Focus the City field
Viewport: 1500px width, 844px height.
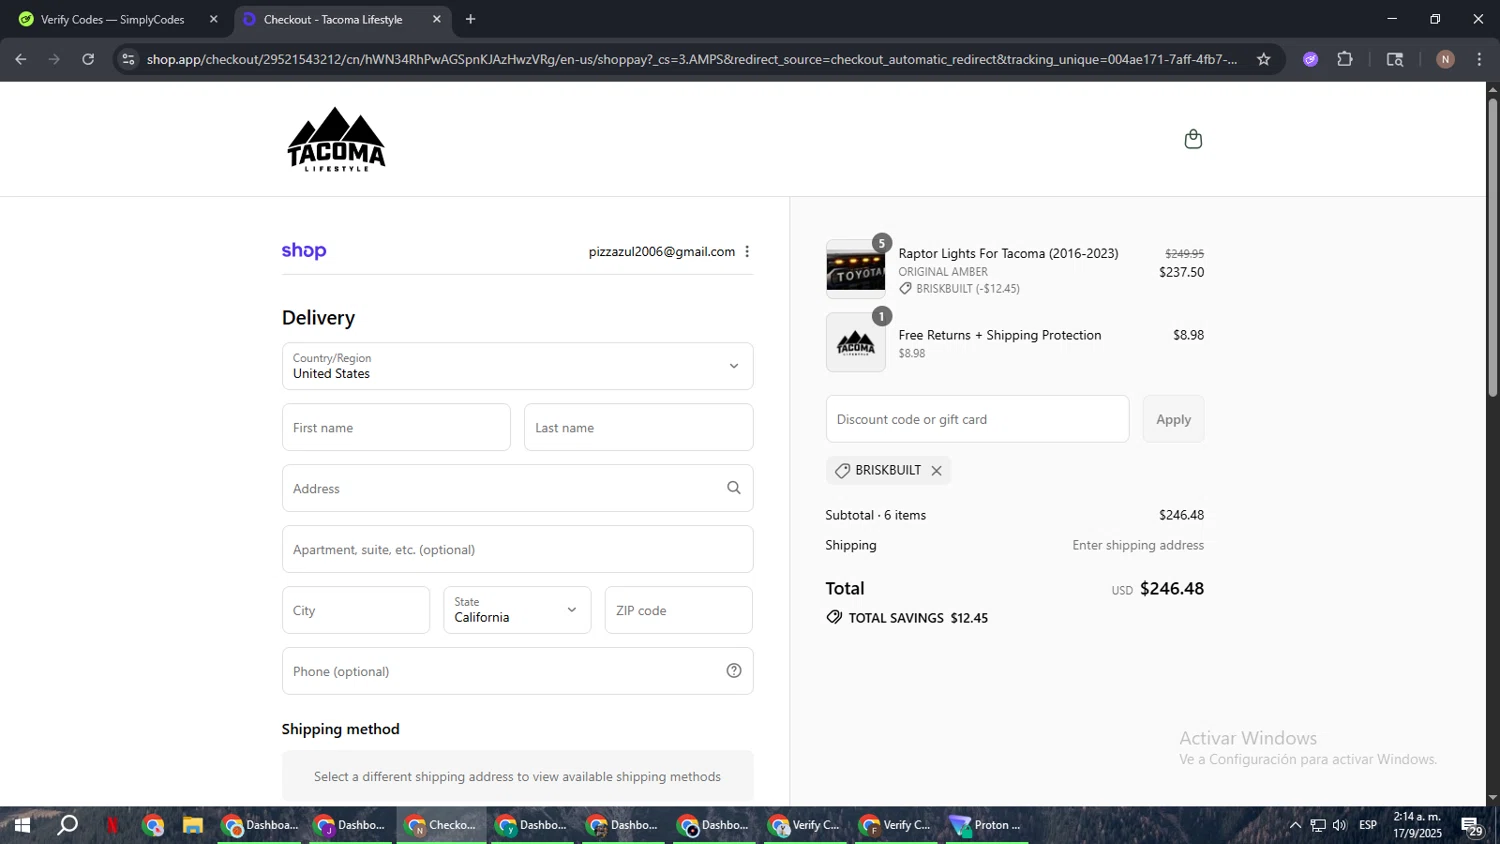click(x=356, y=610)
